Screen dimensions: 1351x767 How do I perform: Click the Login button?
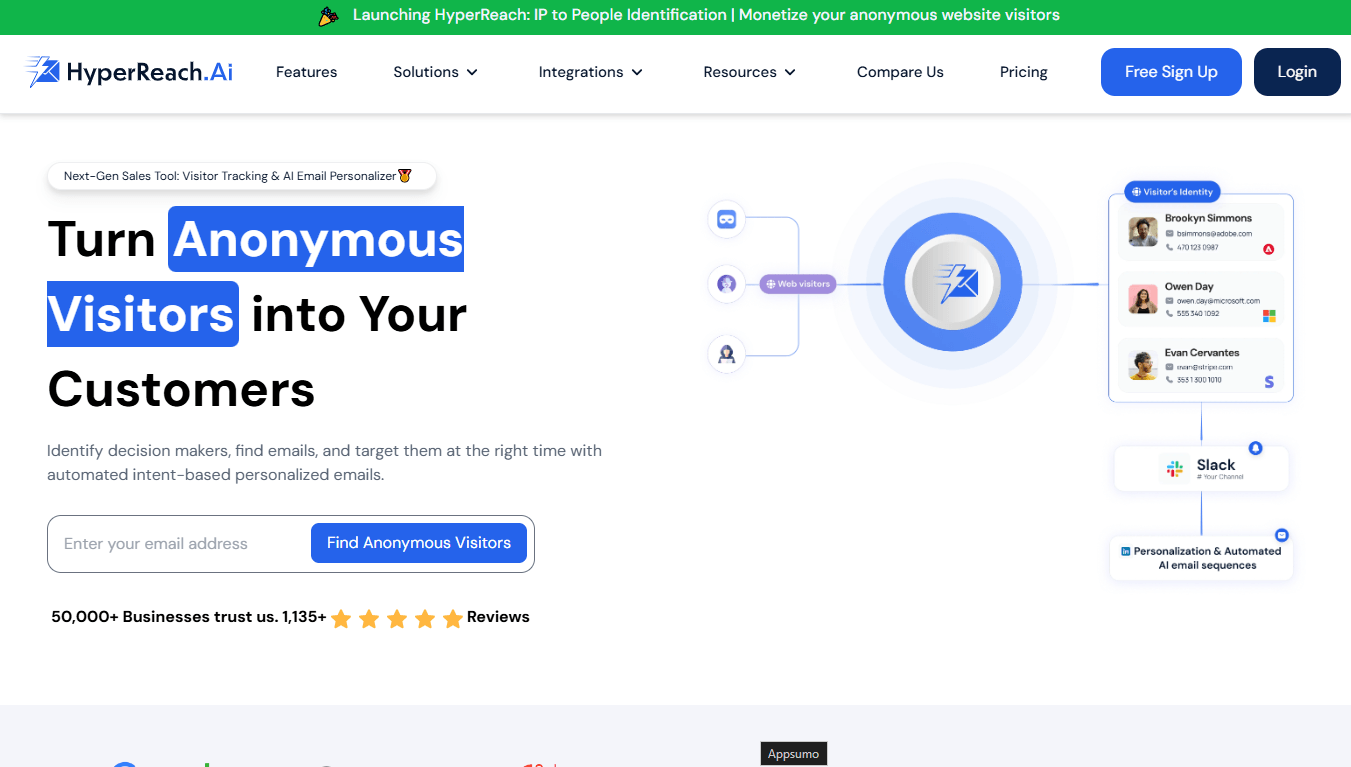point(1297,72)
